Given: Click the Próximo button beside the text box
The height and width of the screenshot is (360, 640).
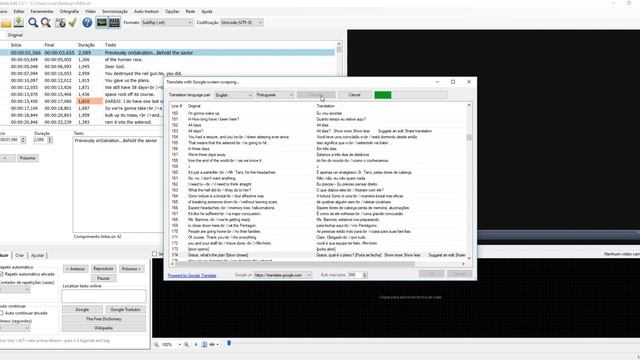Looking at the screenshot, I should click(27, 158).
